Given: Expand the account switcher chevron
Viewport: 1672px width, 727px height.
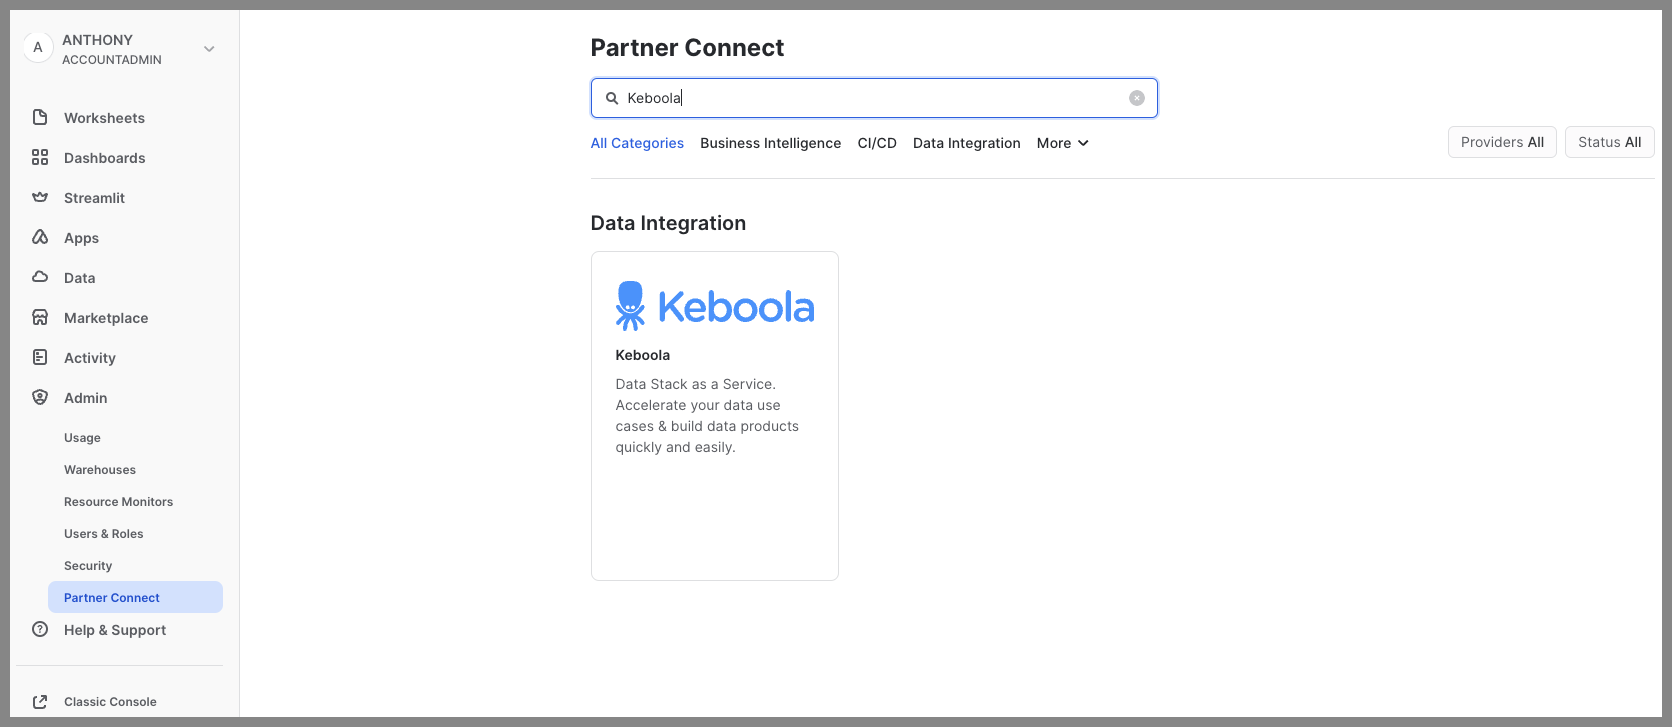Looking at the screenshot, I should click(209, 49).
